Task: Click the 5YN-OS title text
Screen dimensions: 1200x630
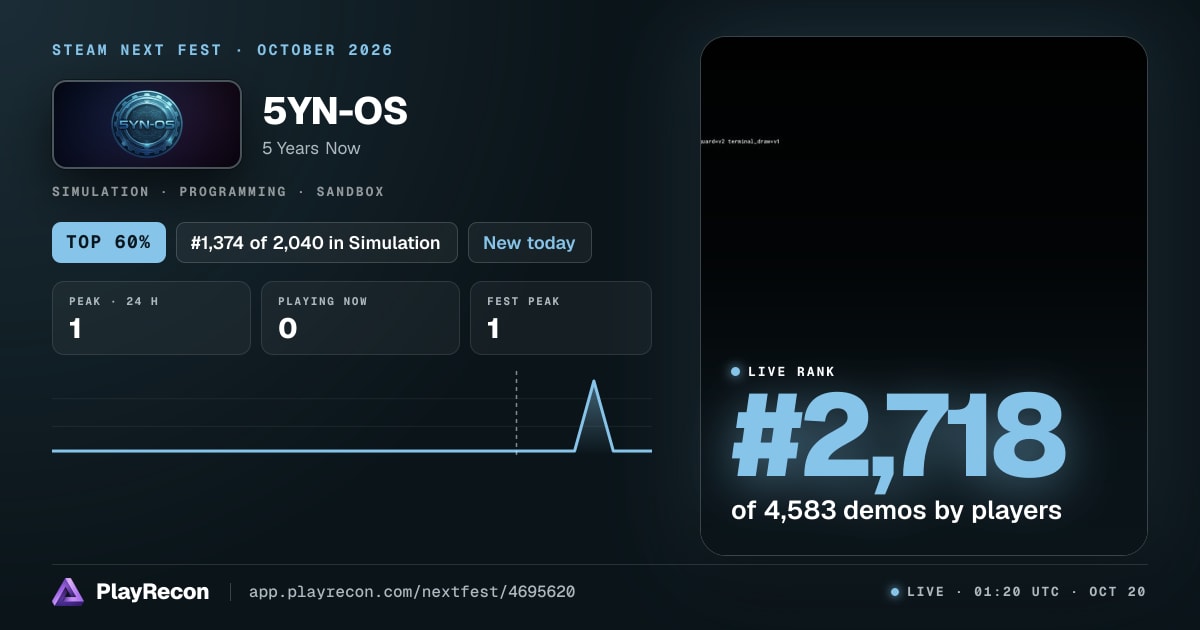Action: point(335,112)
